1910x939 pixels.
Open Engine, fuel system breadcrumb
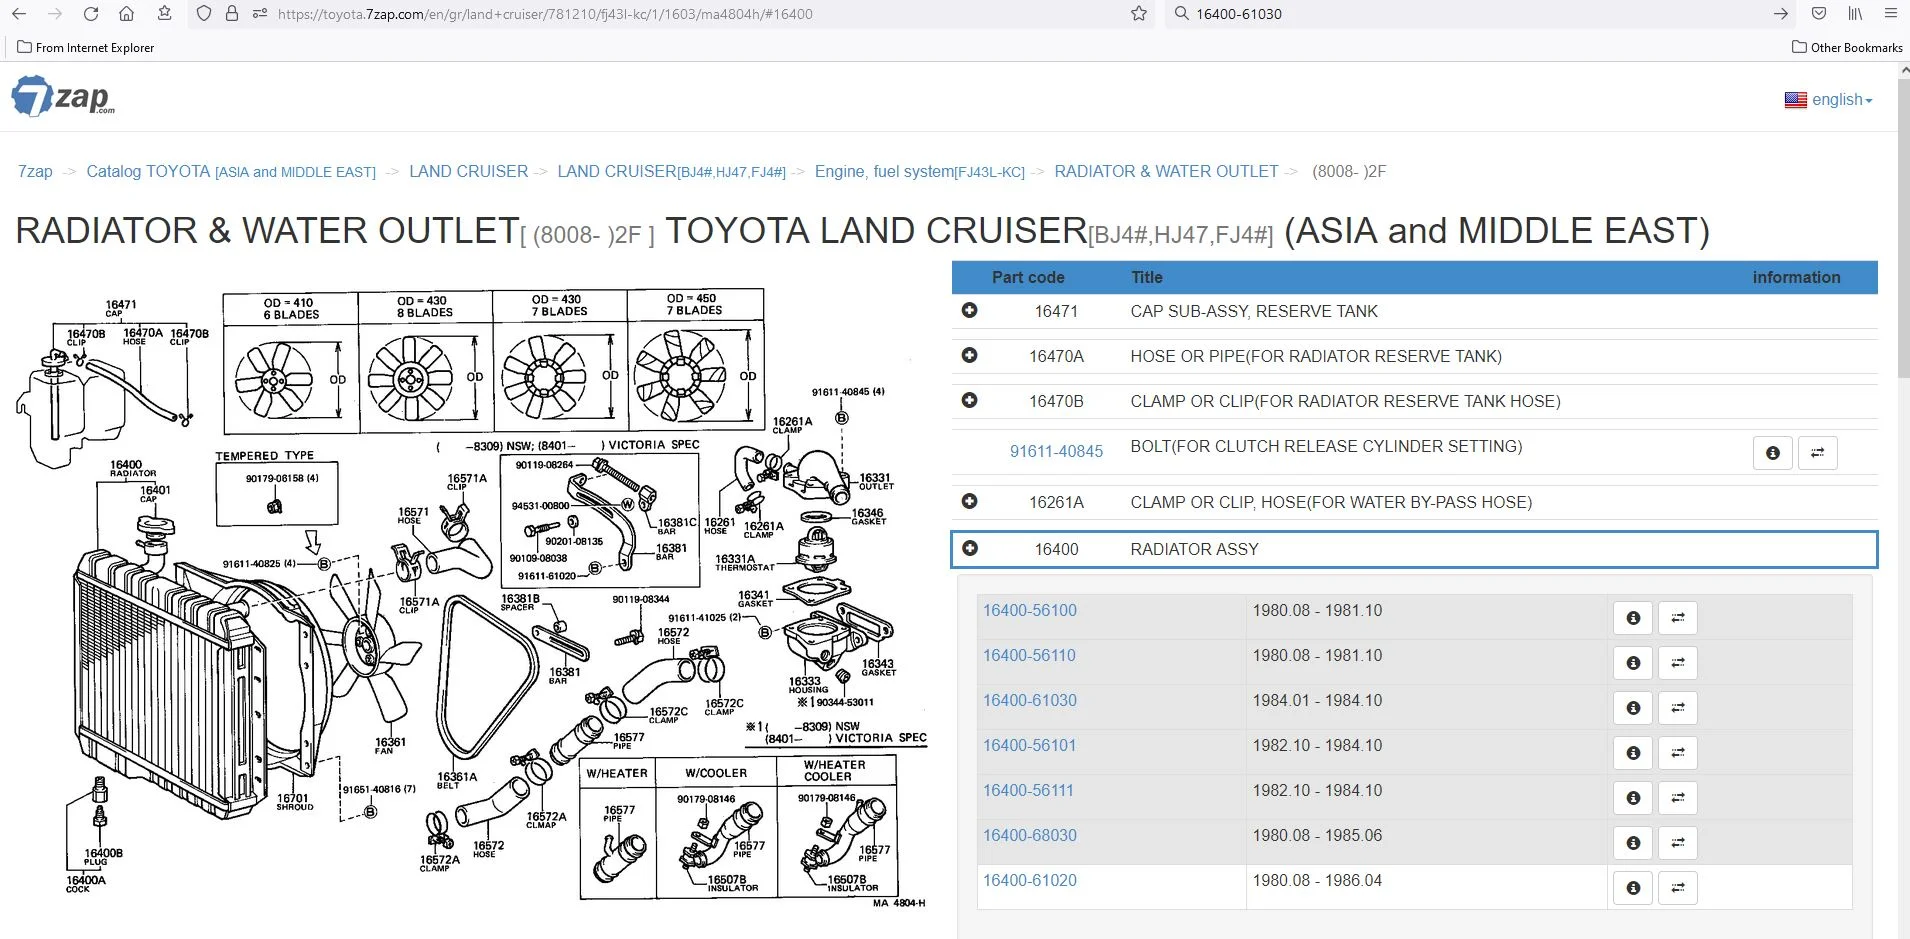tap(919, 172)
